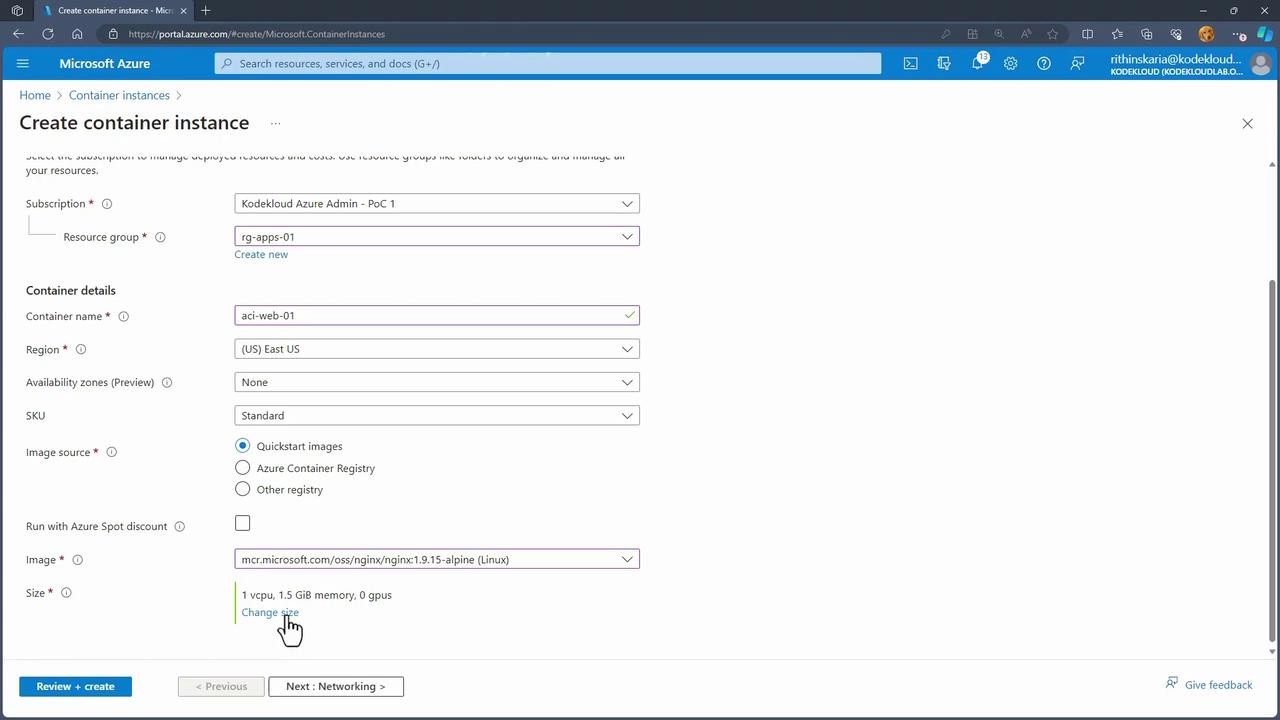Enable Run with Azure Spot discount
Viewport: 1280px width, 720px height.
coord(242,523)
